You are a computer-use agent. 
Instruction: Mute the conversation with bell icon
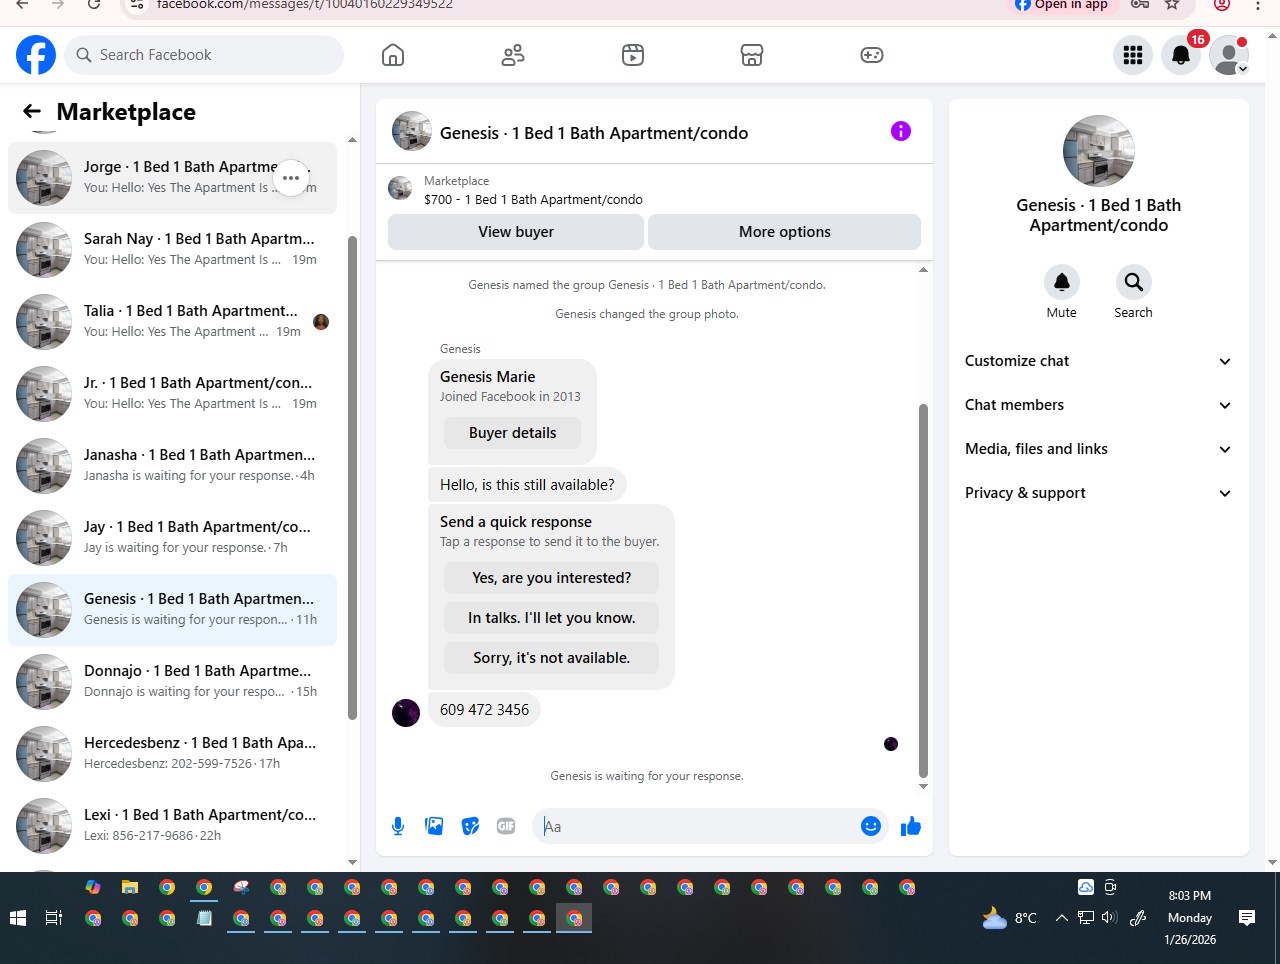tap(1062, 282)
